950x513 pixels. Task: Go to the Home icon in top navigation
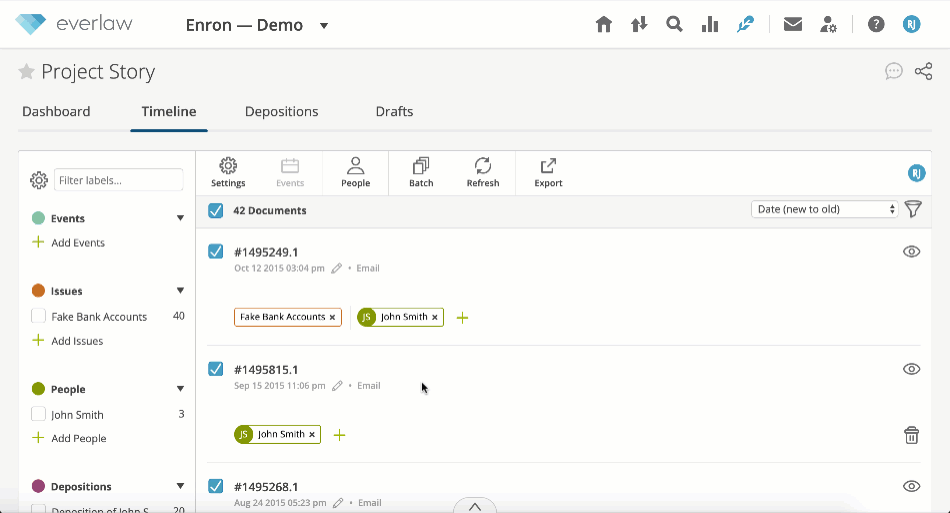603,25
